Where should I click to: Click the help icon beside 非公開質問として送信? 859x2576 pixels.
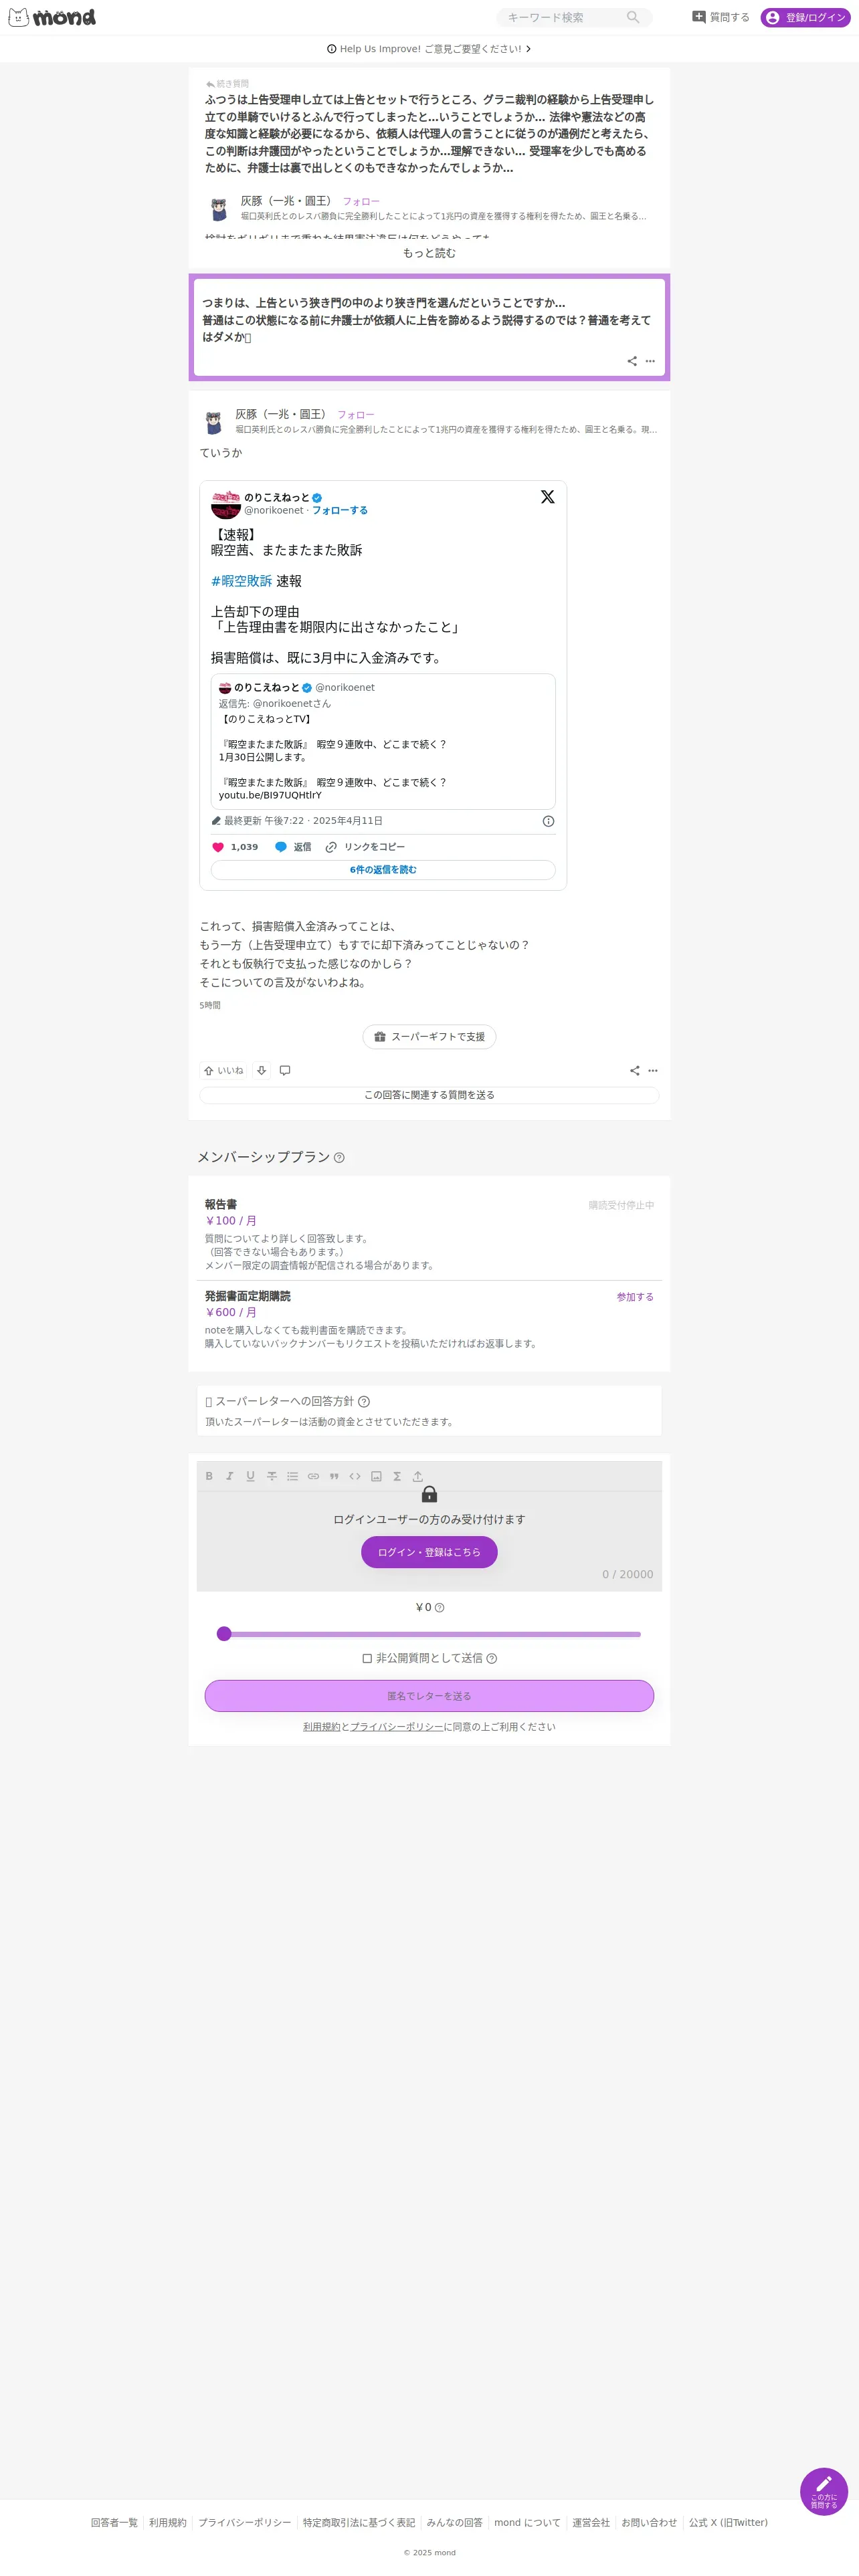point(491,1659)
